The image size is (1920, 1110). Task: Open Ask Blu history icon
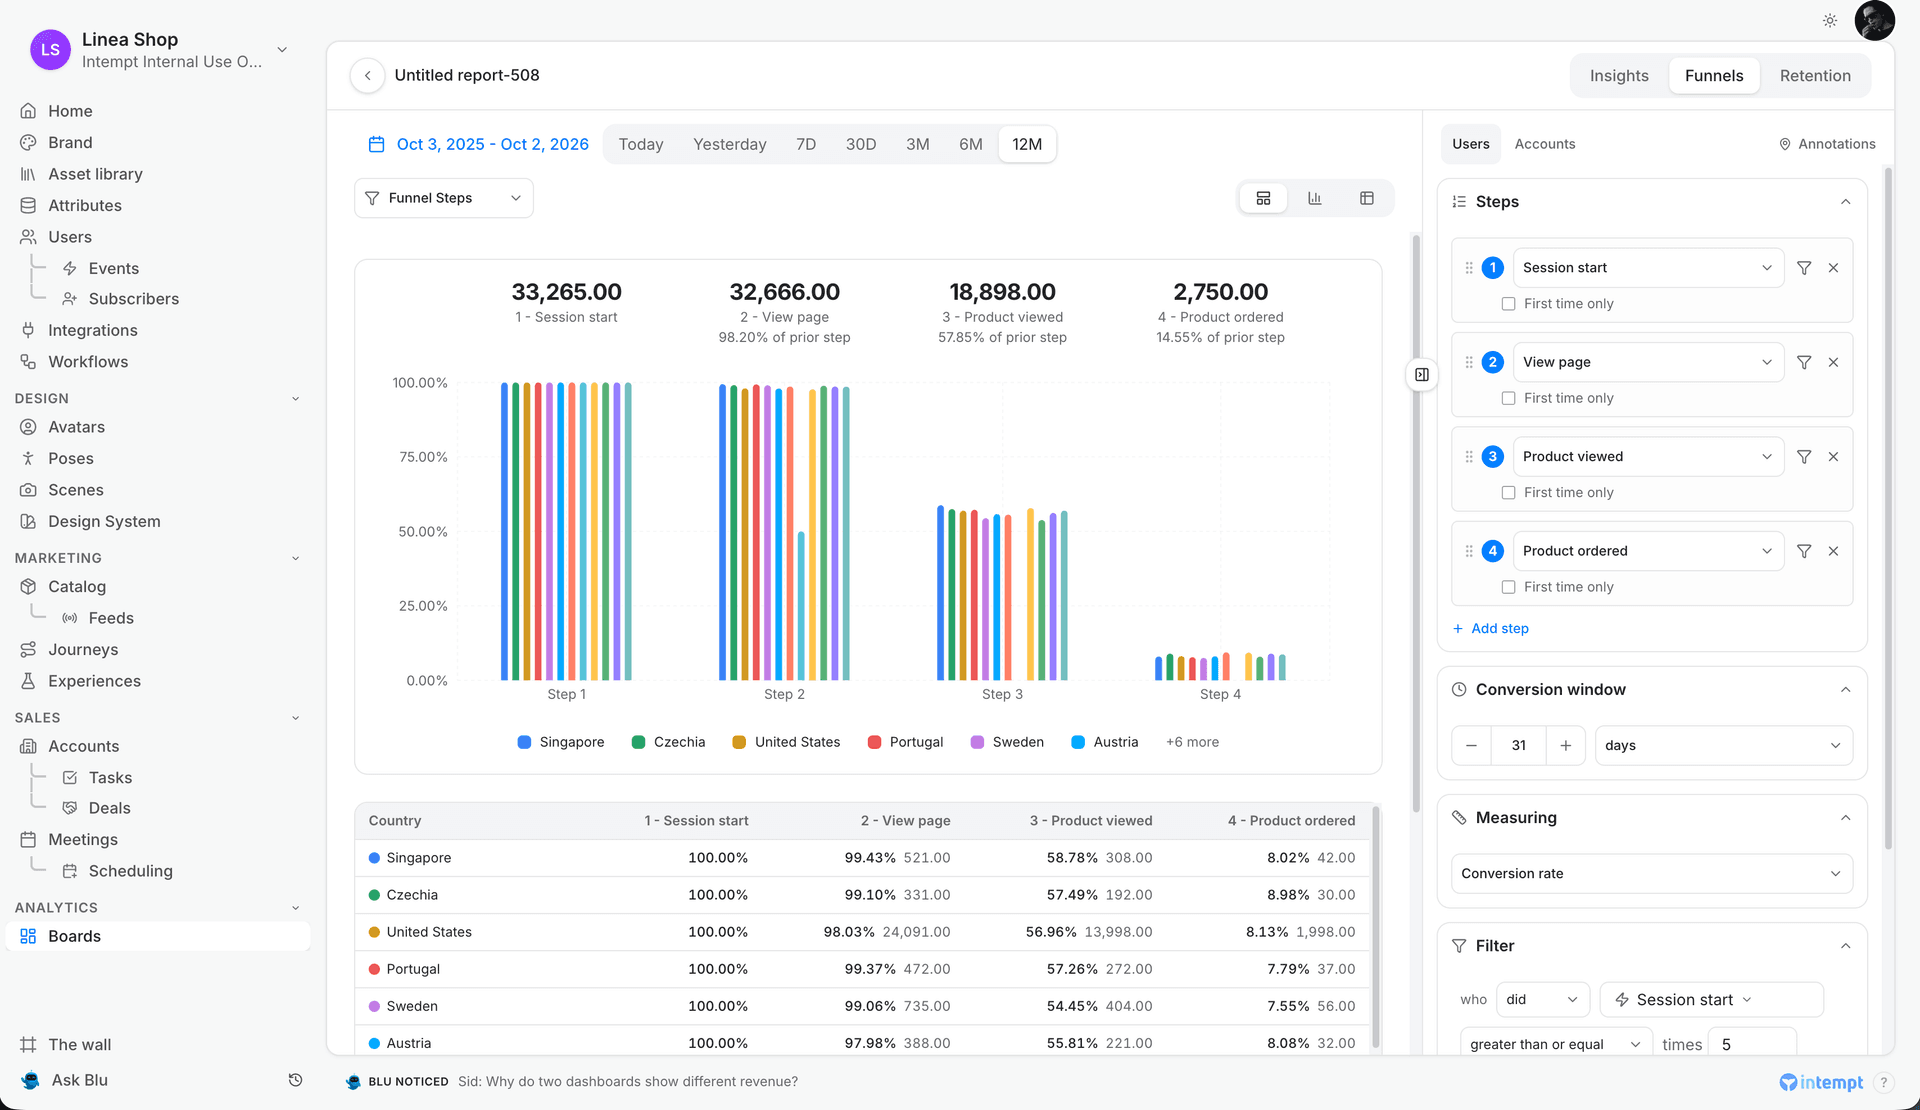(295, 1080)
